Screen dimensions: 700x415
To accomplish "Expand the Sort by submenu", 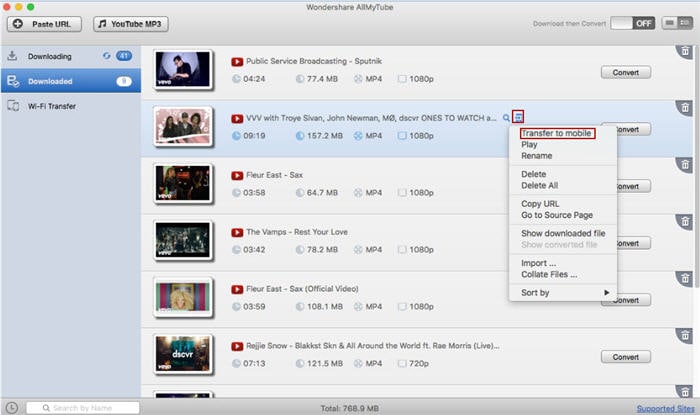I will [564, 293].
